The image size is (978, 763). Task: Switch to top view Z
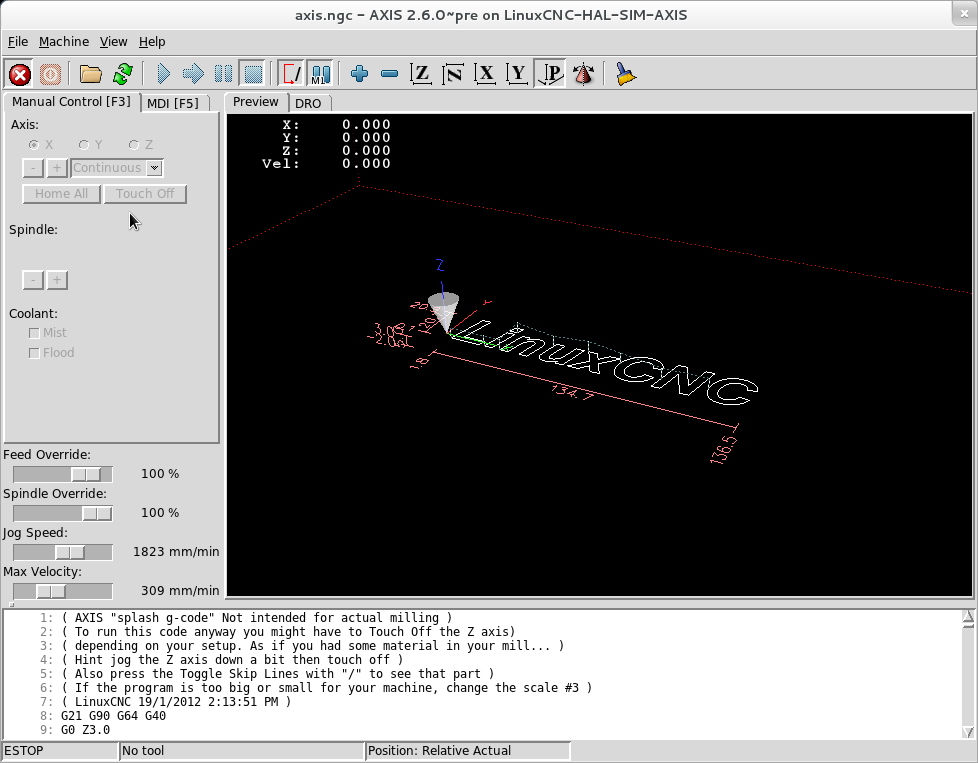pyautogui.click(x=421, y=74)
